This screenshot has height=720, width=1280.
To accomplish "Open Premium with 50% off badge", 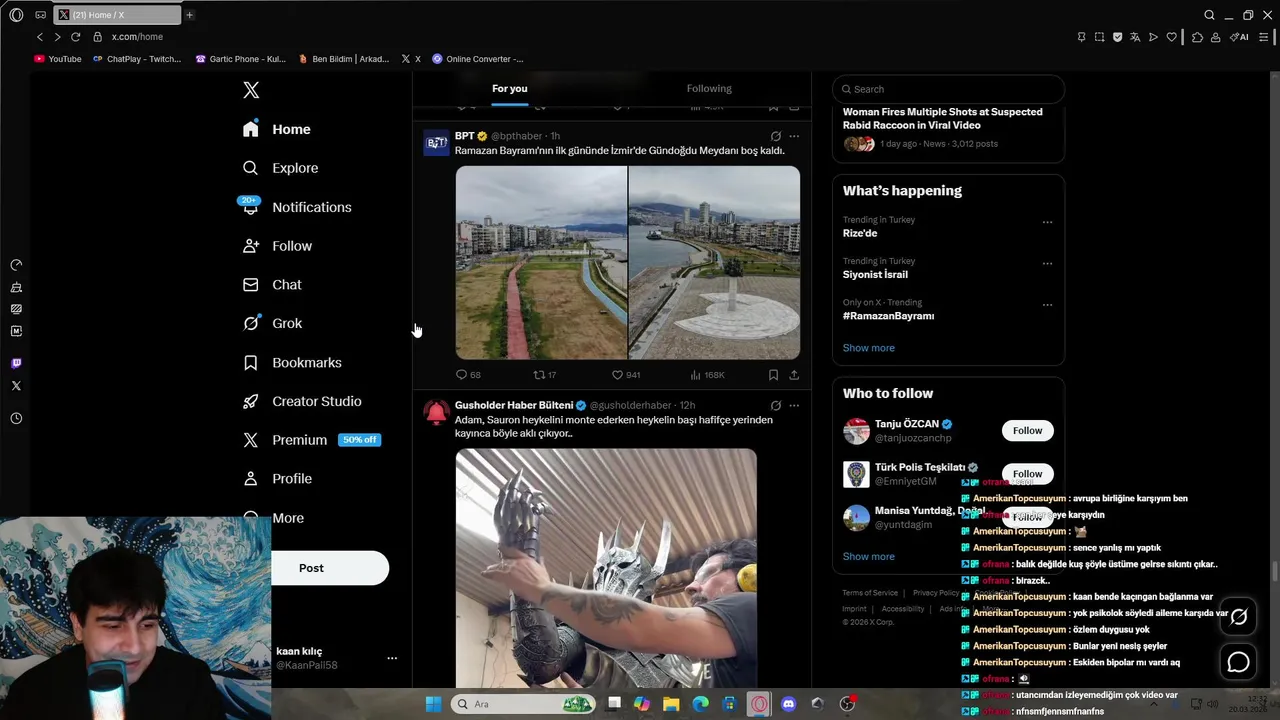I will [x=311, y=440].
